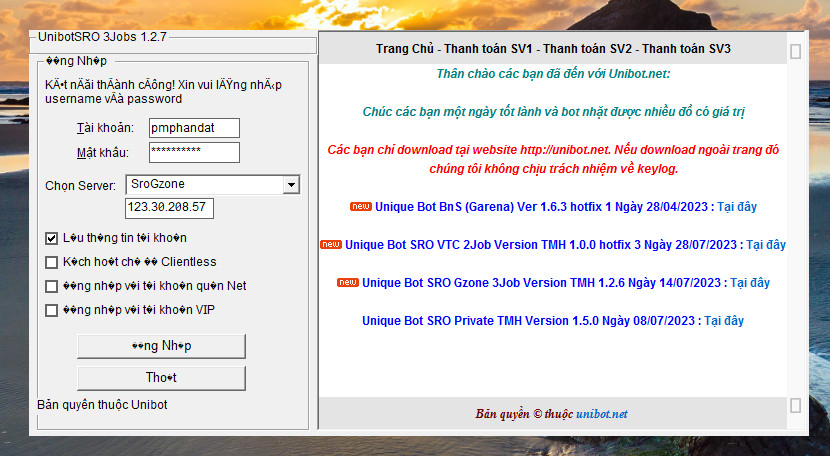This screenshot has width=830, height=456.
Task: Open the Thanh toán SV3 link
Action: tap(686, 49)
